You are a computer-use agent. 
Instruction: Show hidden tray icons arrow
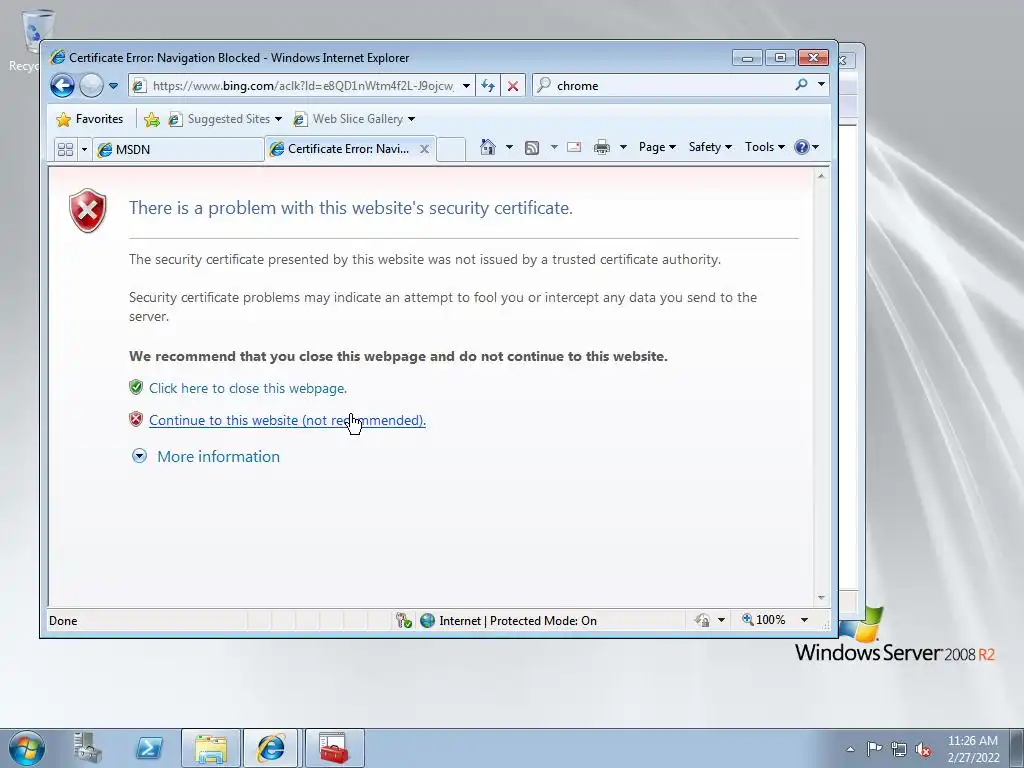[850, 749]
